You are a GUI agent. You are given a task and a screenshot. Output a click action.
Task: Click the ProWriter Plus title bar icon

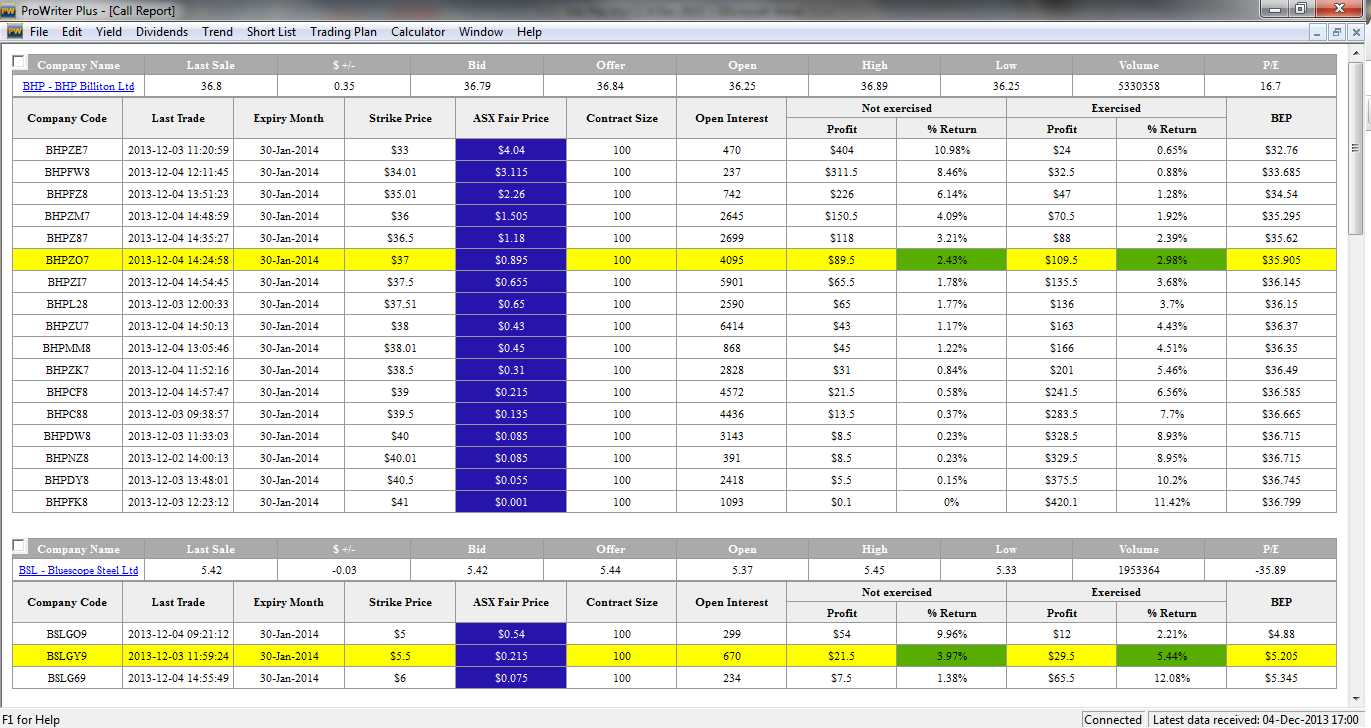[10, 10]
